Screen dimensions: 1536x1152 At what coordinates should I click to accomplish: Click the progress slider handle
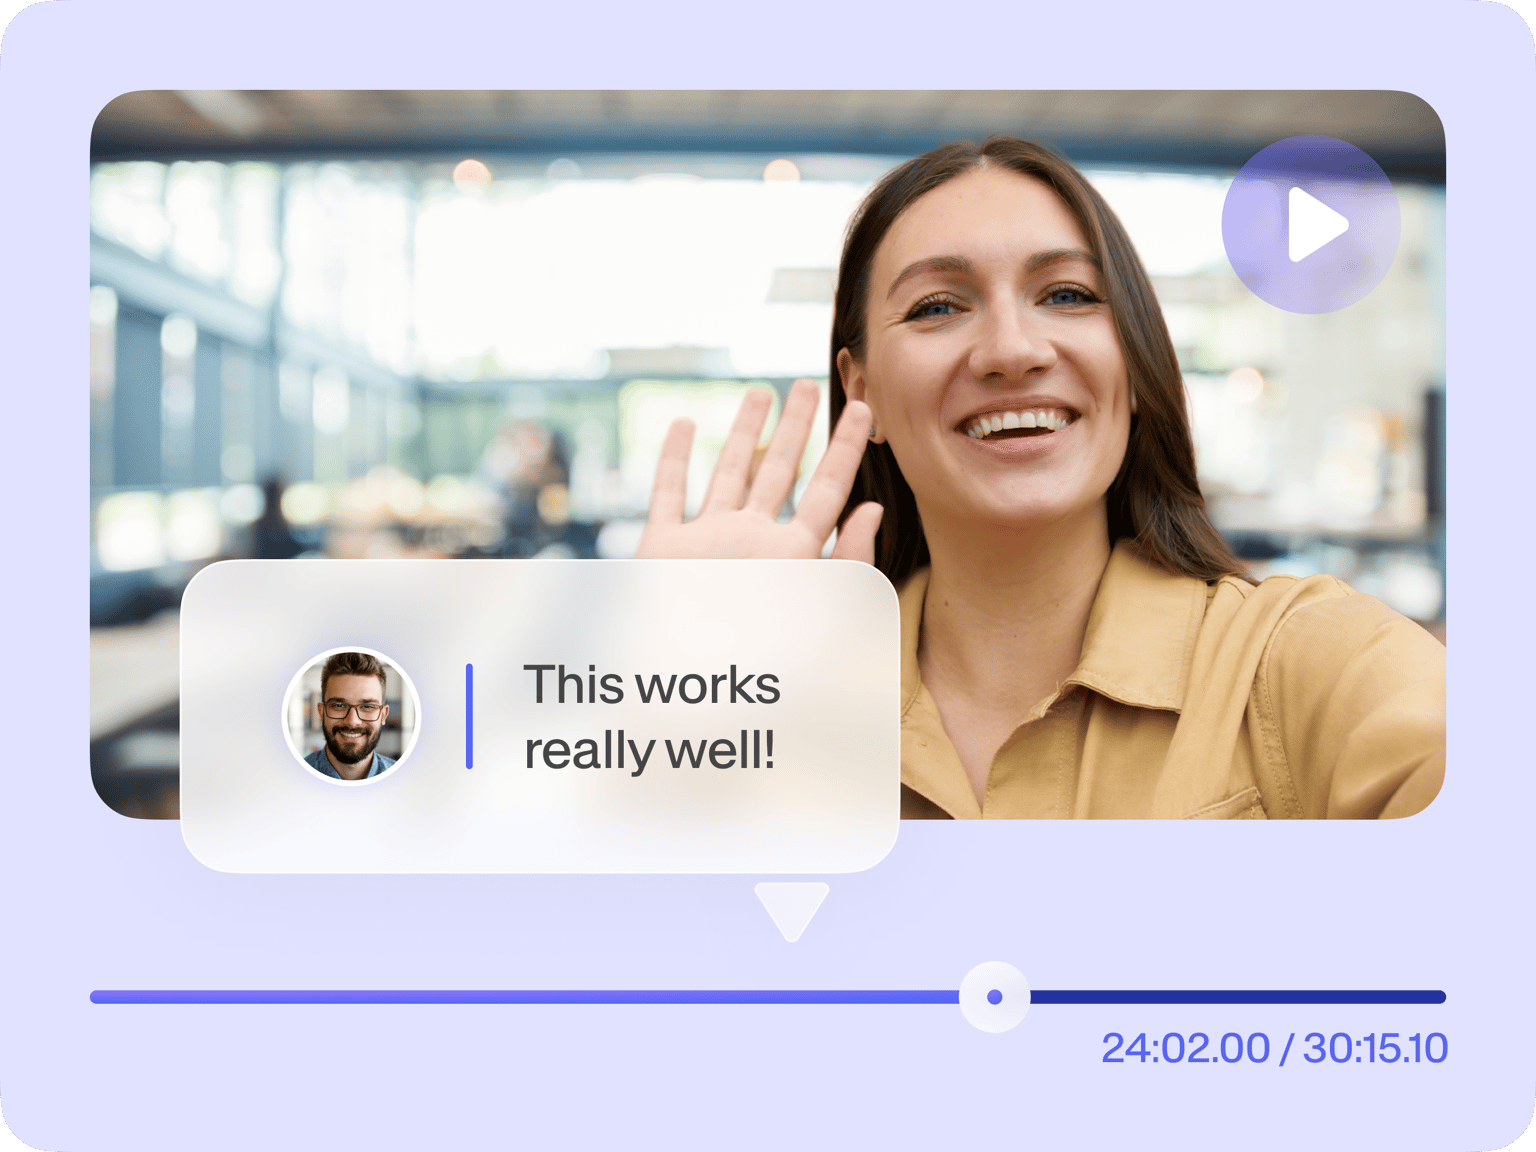pos(994,997)
